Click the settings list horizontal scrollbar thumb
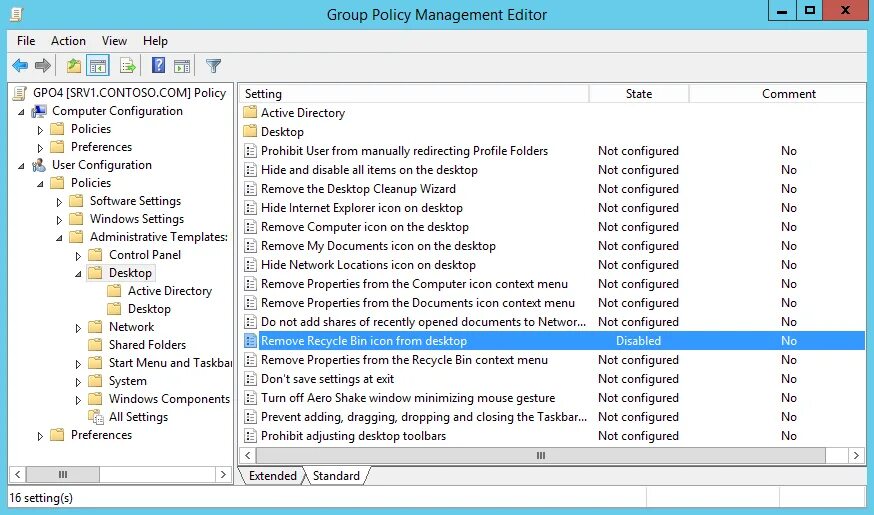The height and width of the screenshot is (515, 874). (541, 455)
